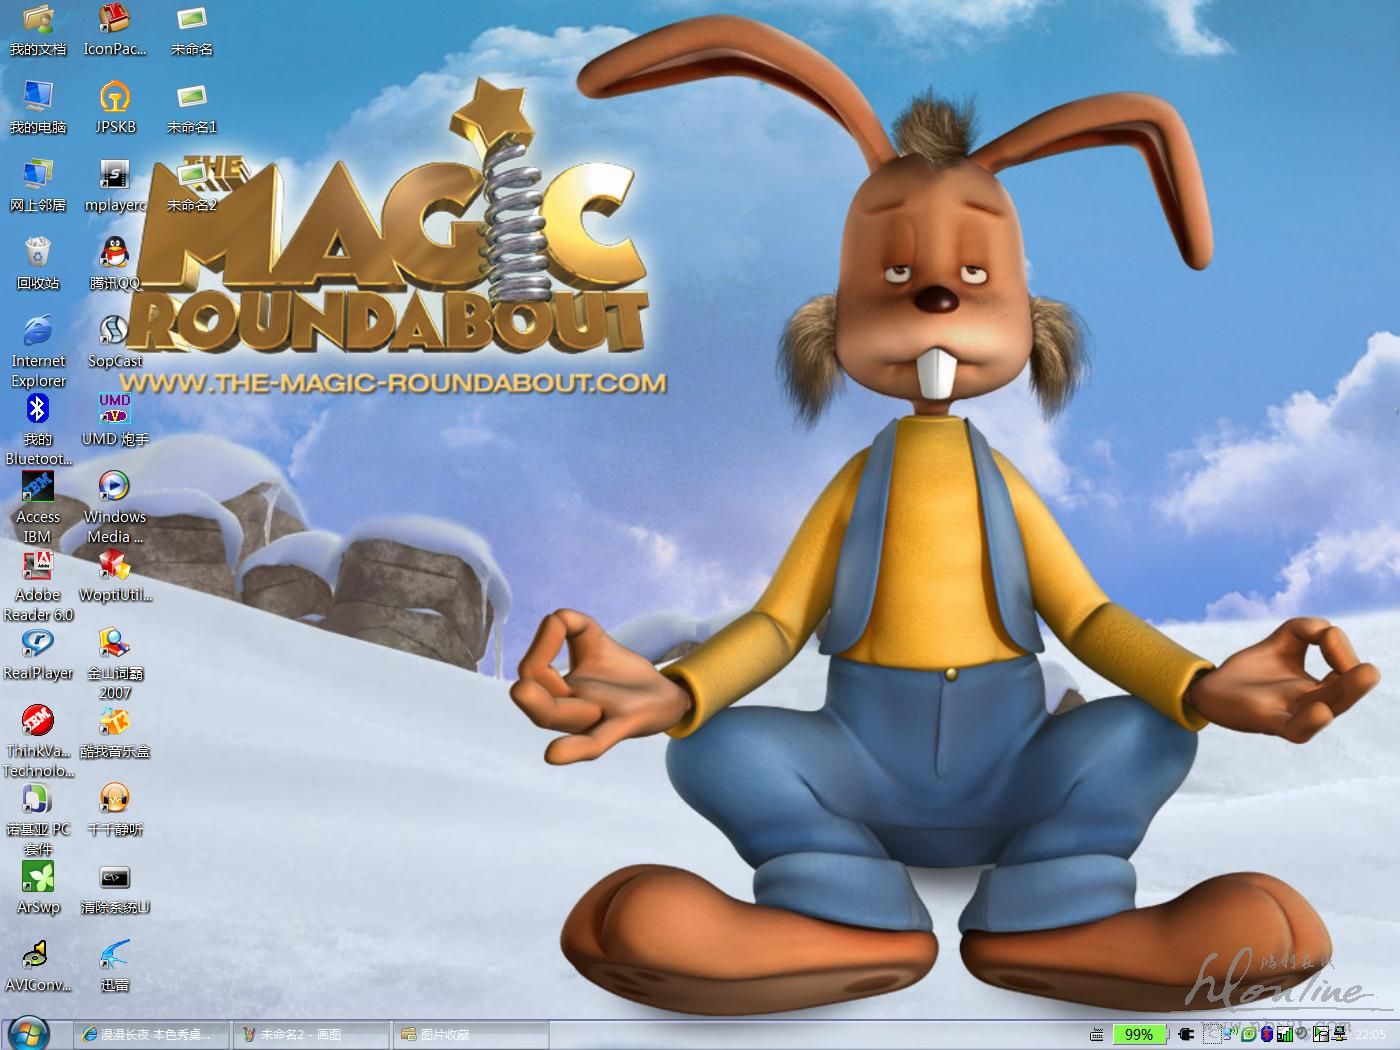Switch to 未命名2 - 画图 taskbar window

(311, 1034)
